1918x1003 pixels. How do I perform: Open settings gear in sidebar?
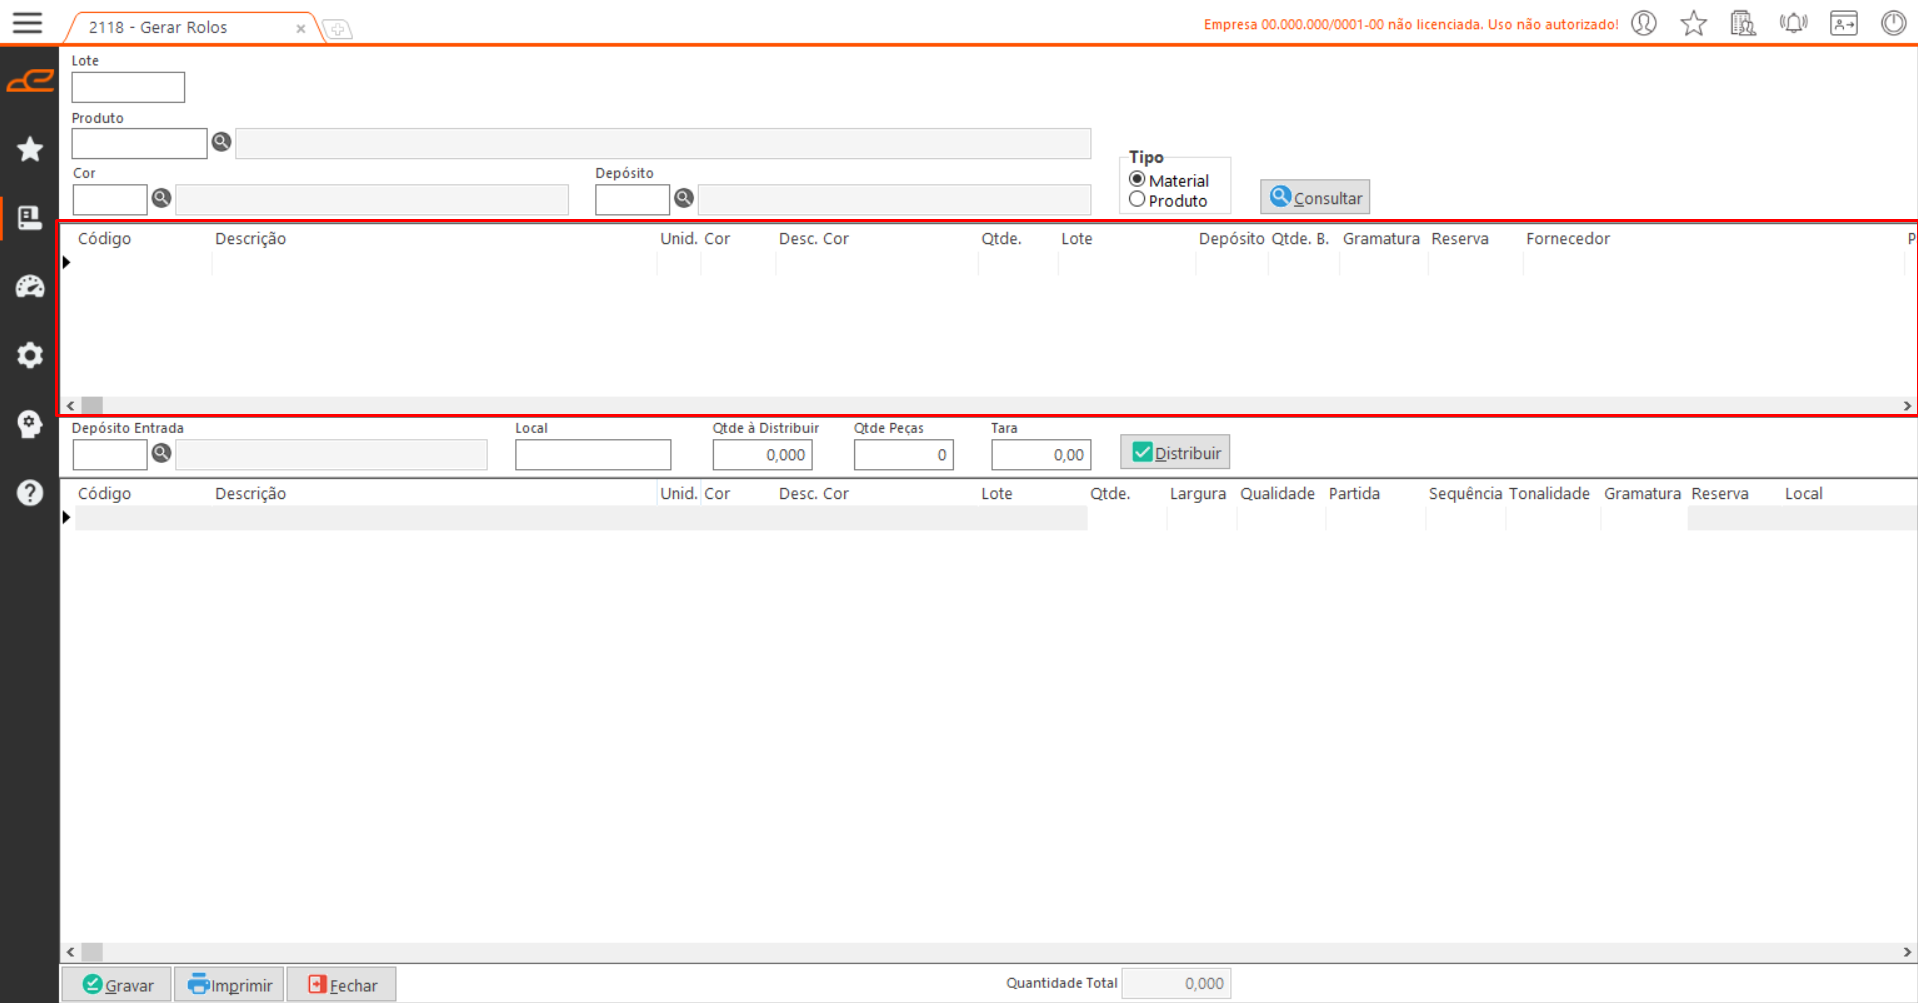30,355
